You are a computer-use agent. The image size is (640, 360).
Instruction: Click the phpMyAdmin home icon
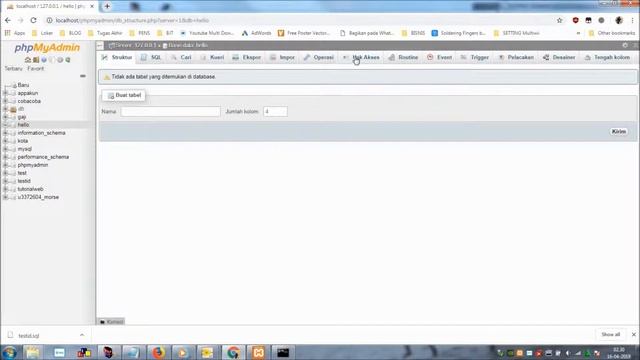point(28,60)
